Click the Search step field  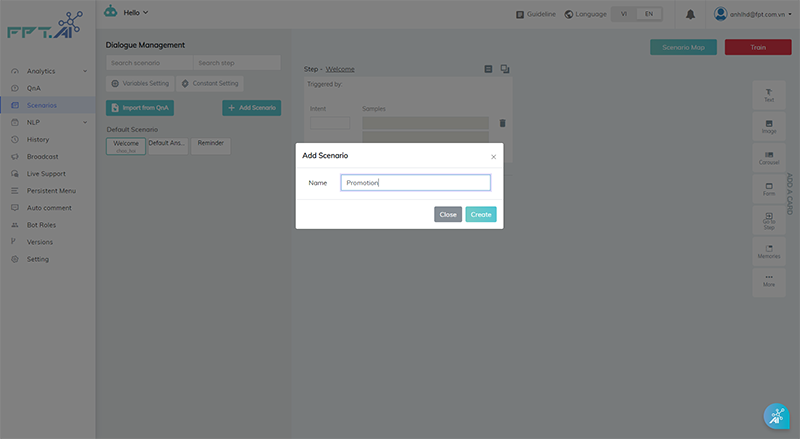click(237, 63)
